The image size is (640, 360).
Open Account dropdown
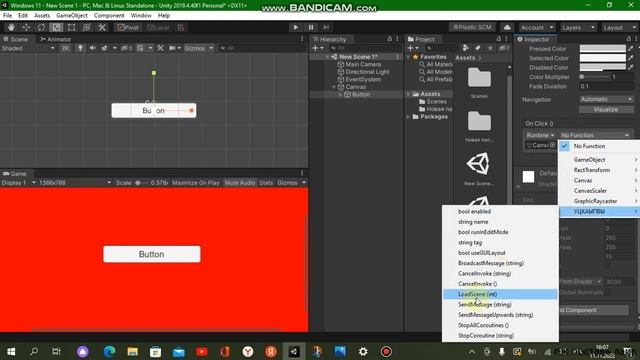tap(536, 27)
